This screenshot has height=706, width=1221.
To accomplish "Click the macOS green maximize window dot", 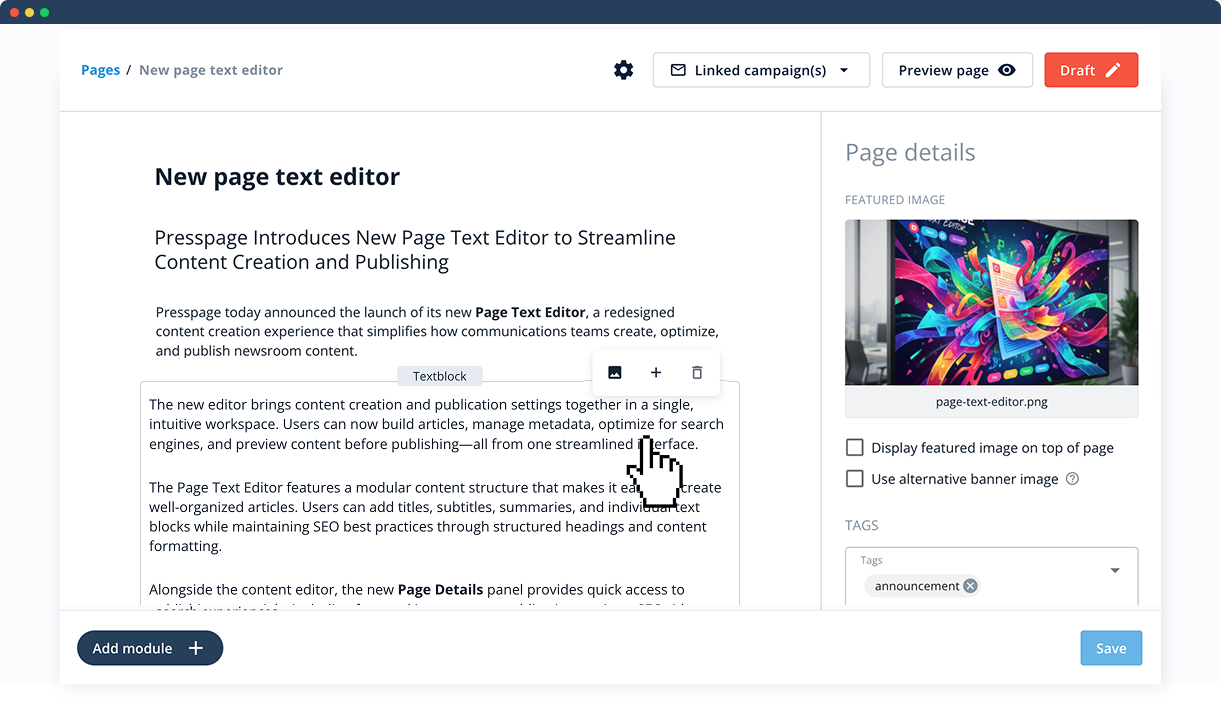I will [x=45, y=12].
